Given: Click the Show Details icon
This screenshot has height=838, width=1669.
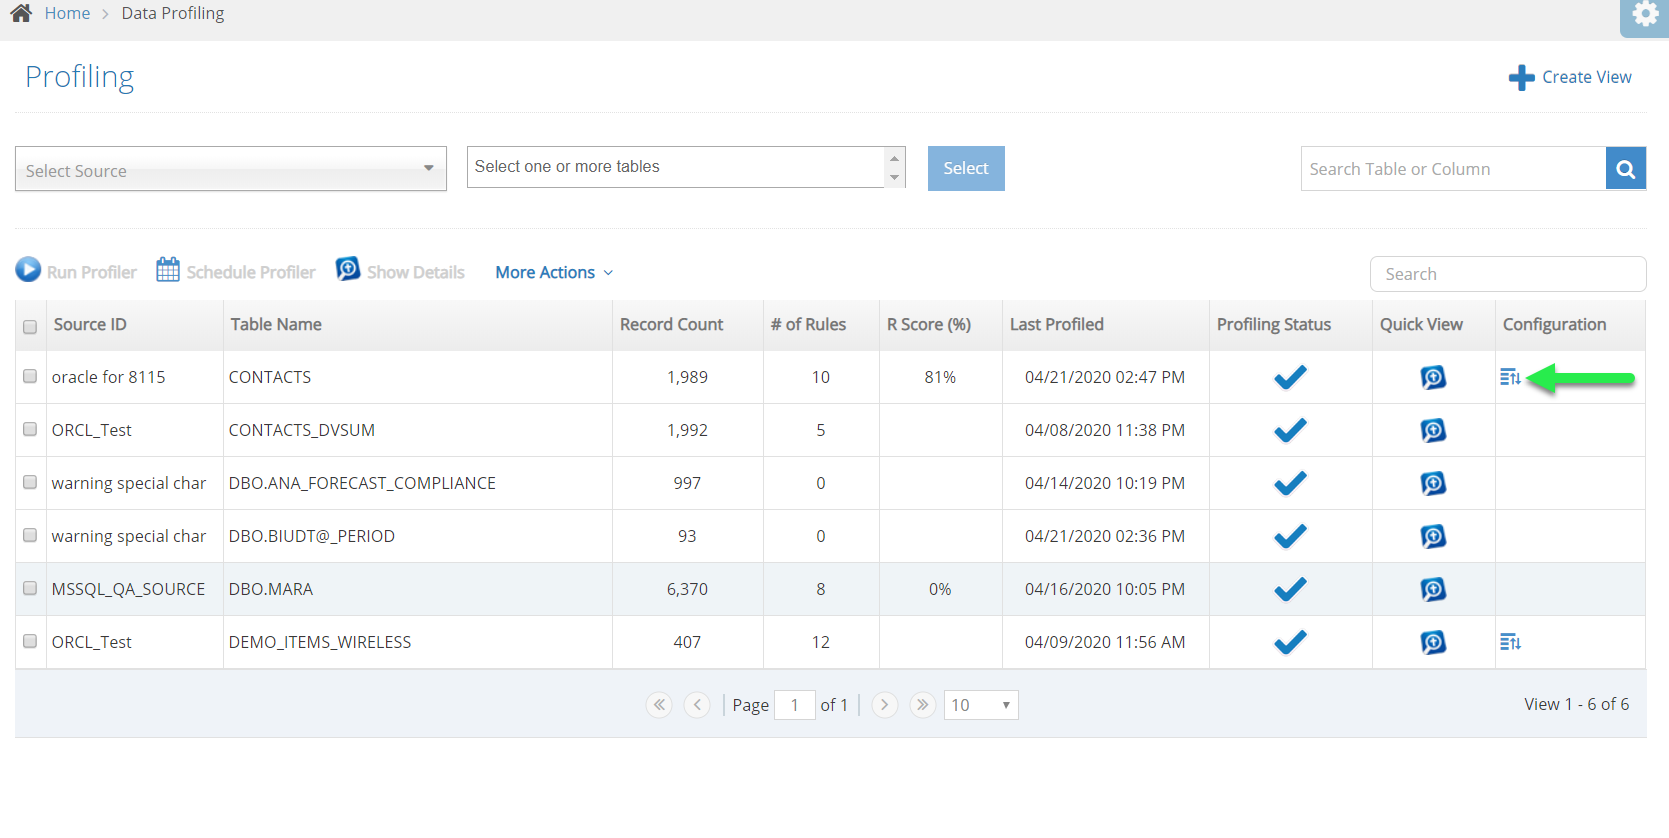Looking at the screenshot, I should [x=347, y=269].
